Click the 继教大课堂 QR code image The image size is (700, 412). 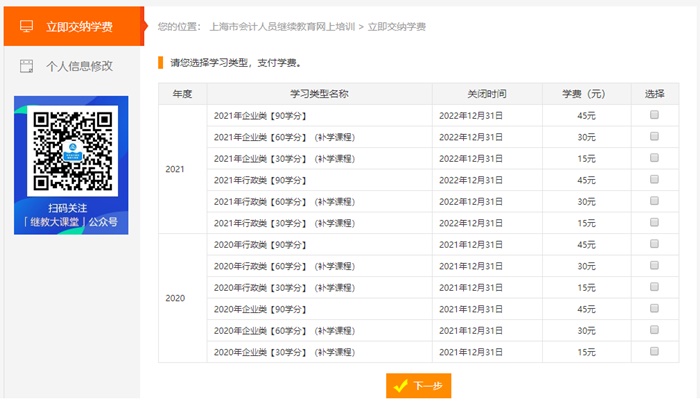coord(72,151)
